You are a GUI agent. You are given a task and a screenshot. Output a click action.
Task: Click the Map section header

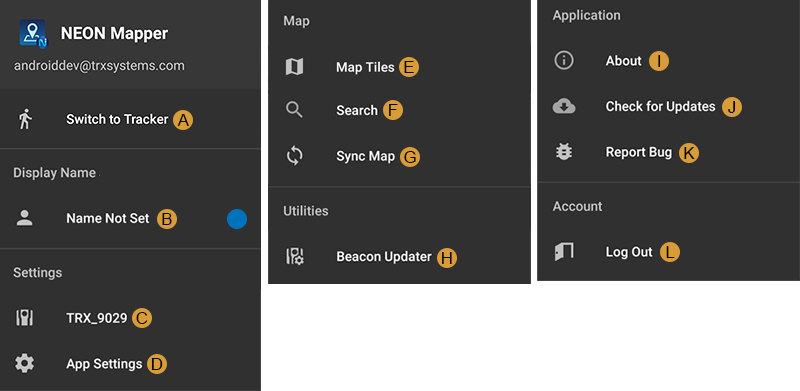pyautogui.click(x=296, y=21)
